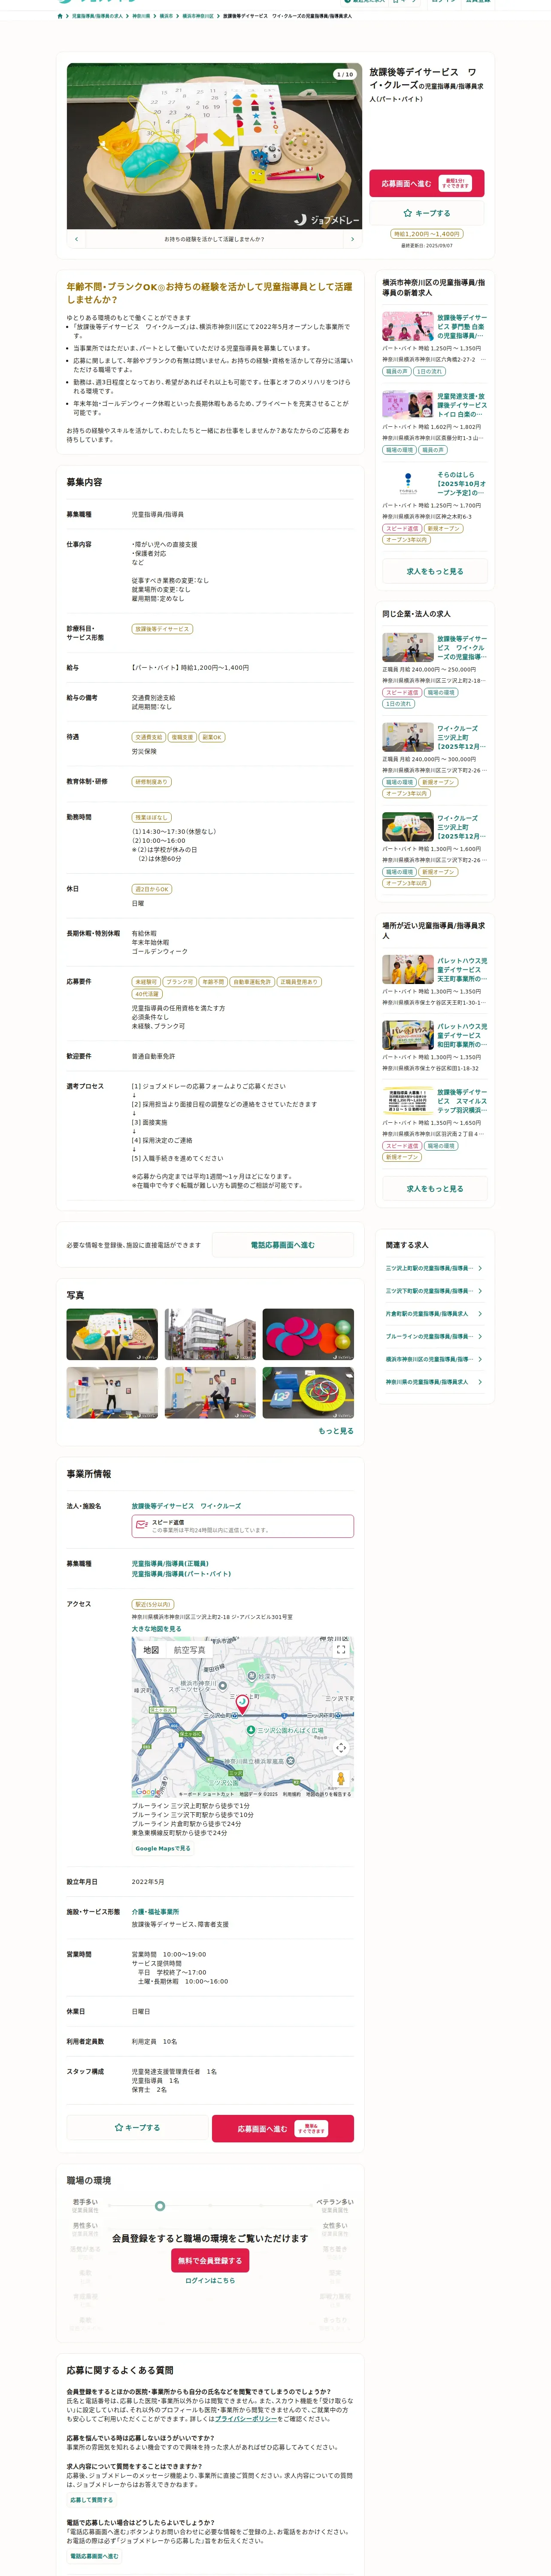Image resolution: width=551 pixels, height=2576 pixels.
Task: Click the red 応募画面へ進む button near title
Action: (x=427, y=183)
